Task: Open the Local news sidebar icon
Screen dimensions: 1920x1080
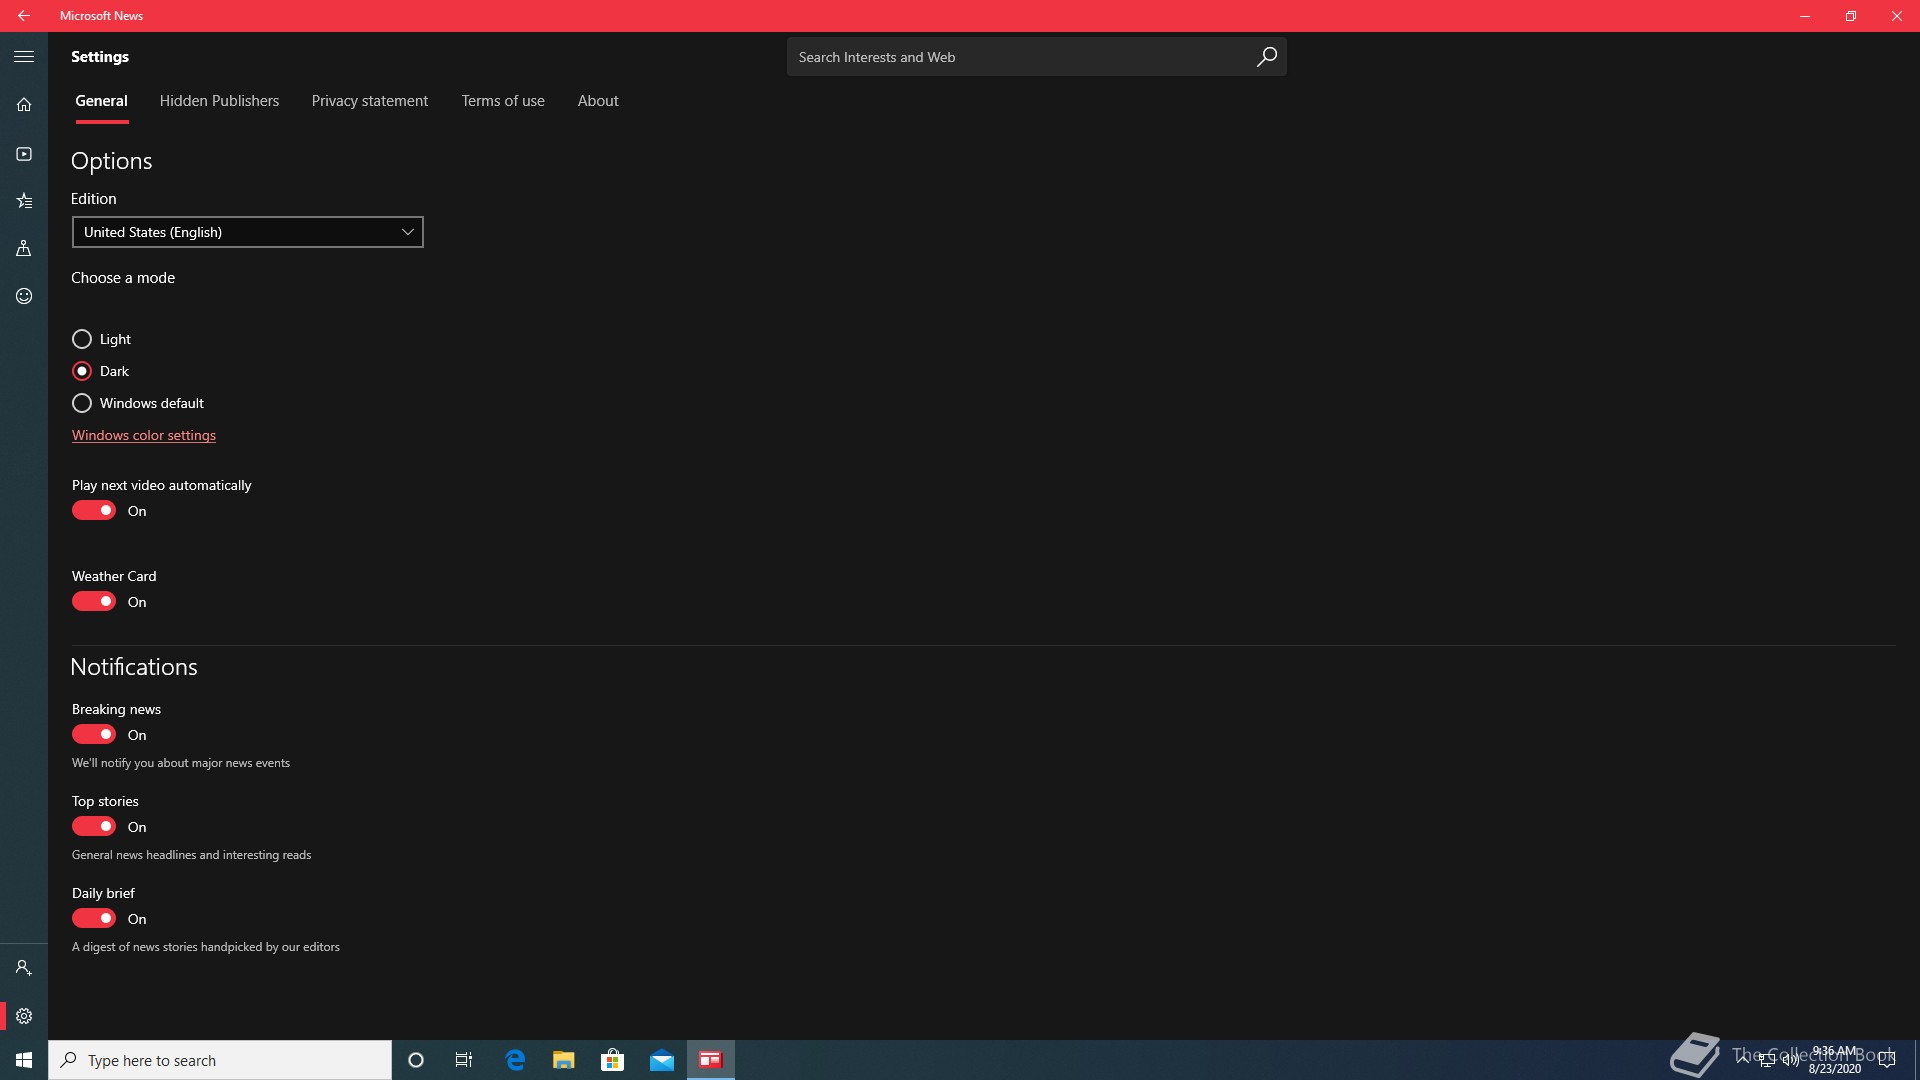Action: tap(24, 248)
